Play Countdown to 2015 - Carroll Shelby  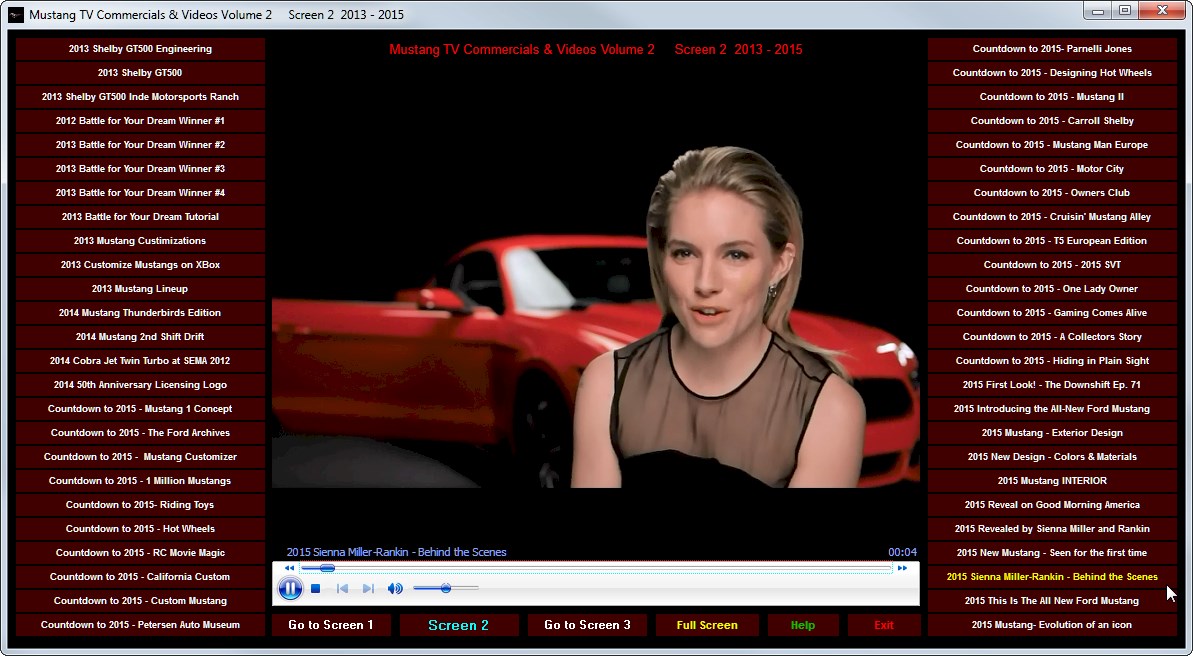tap(1052, 121)
